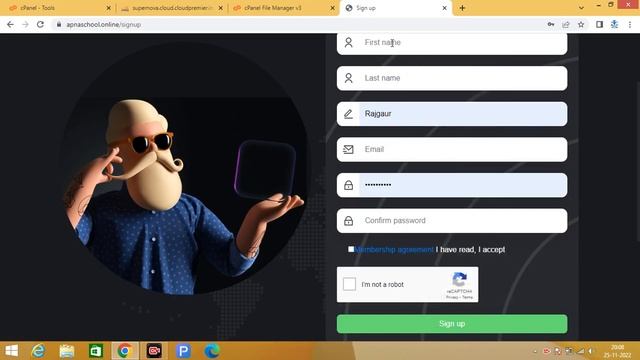
Task: Click the reCAPTCHA logo
Action: 459,280
